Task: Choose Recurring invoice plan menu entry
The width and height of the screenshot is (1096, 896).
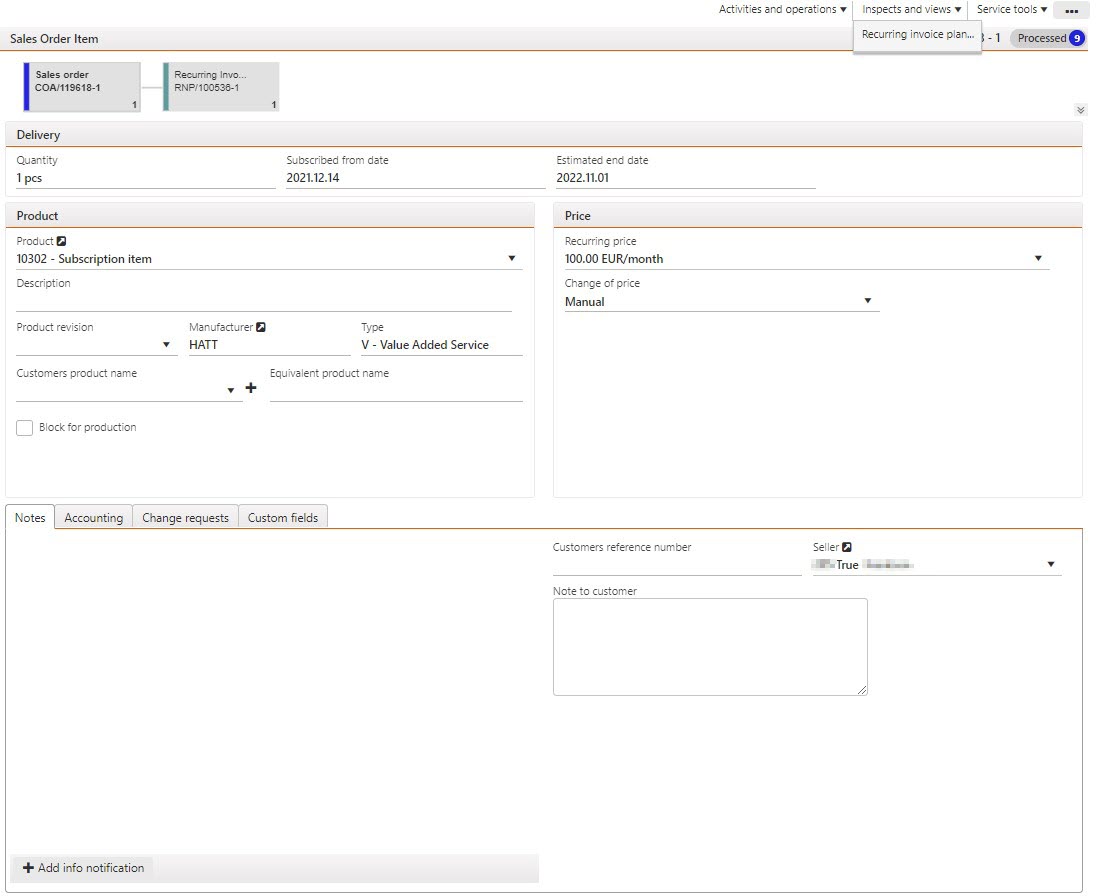Action: pos(917,35)
